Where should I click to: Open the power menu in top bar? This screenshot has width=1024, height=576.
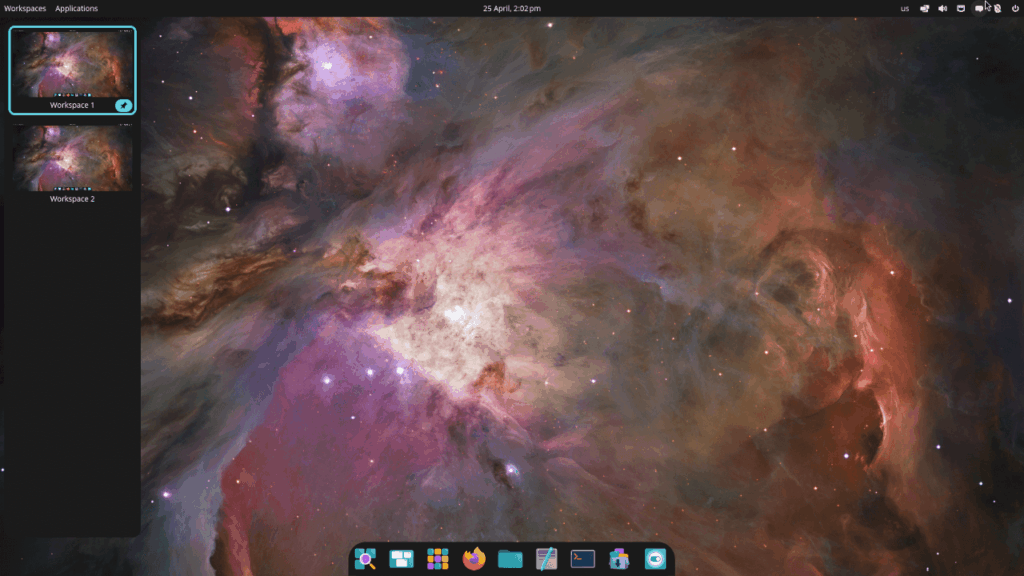1015,8
